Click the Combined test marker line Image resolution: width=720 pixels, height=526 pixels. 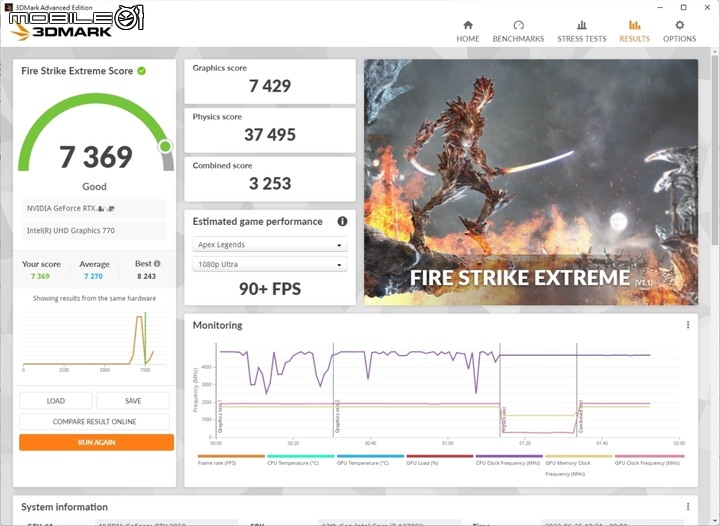(x=577, y=390)
